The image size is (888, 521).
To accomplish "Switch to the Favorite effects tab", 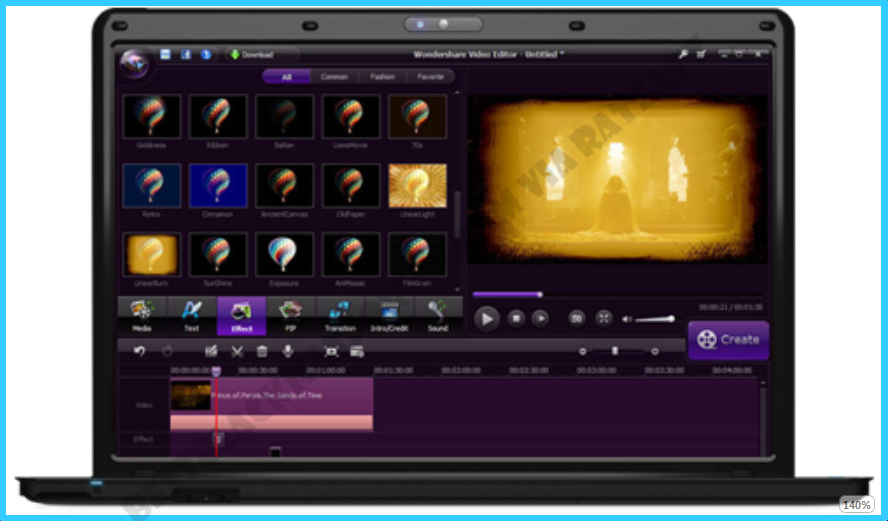I will tap(430, 76).
